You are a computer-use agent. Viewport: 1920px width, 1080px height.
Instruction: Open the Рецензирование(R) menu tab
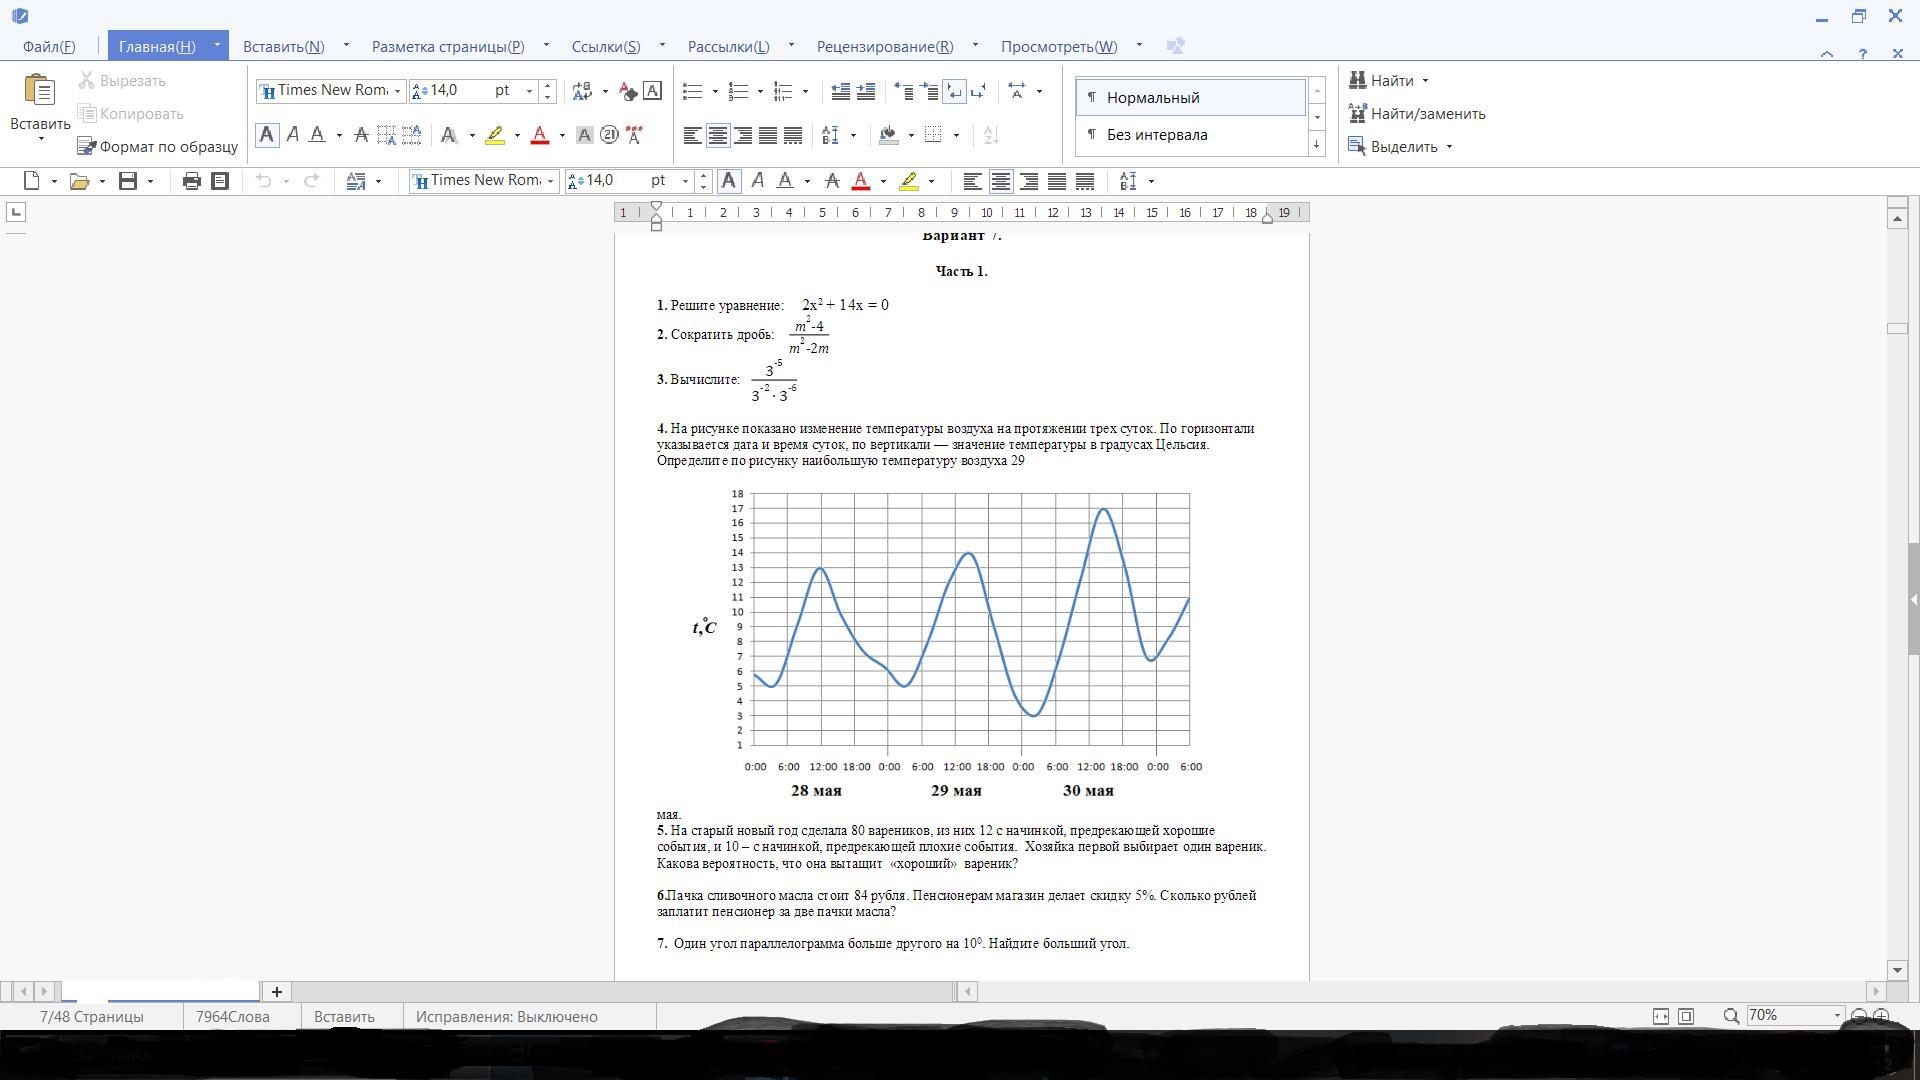coord(884,47)
